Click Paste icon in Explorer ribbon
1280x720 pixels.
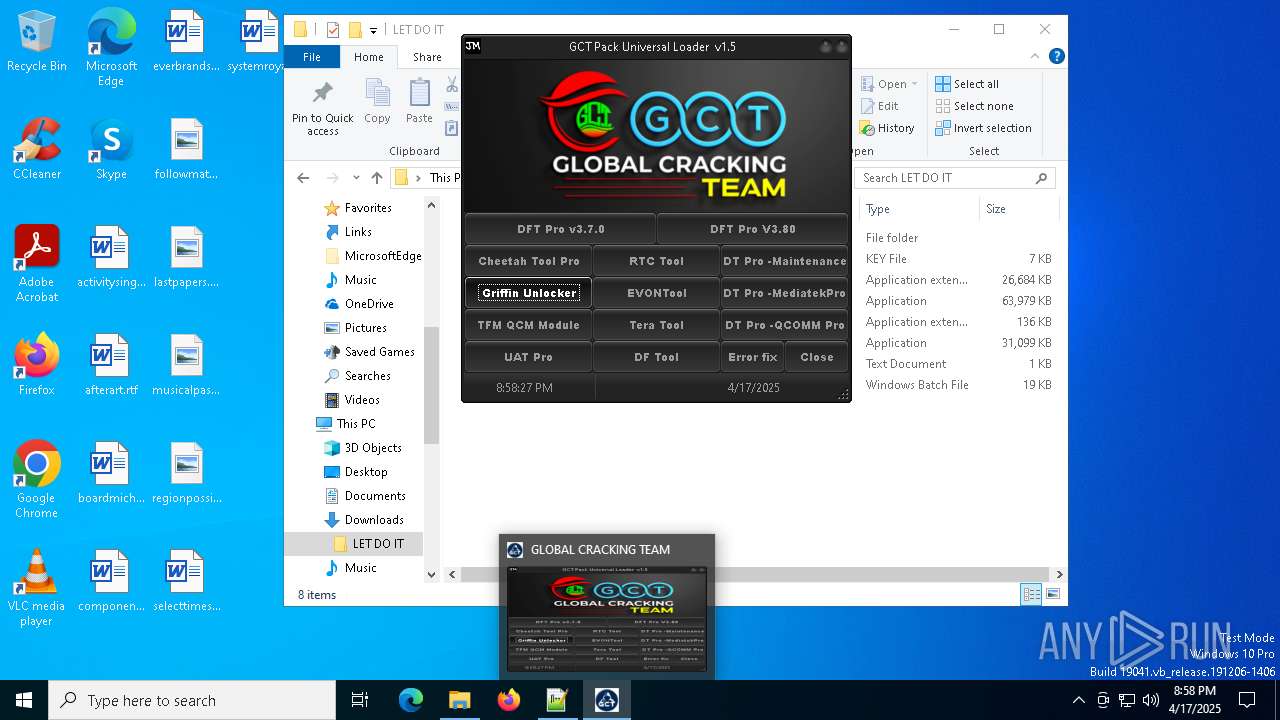tap(419, 102)
